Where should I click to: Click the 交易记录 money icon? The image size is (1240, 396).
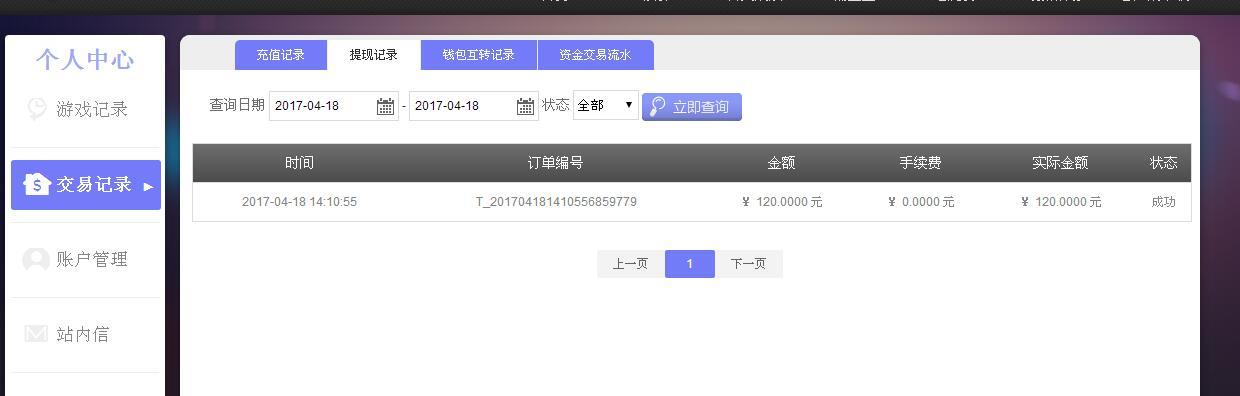[x=37, y=184]
